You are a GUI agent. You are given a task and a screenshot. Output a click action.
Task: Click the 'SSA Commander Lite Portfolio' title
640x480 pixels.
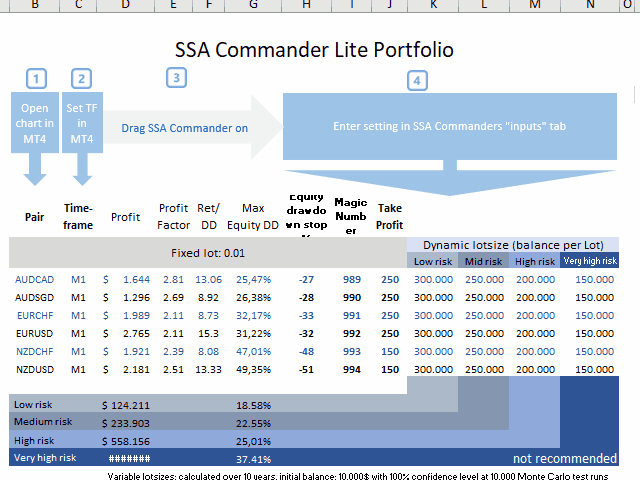(x=314, y=50)
